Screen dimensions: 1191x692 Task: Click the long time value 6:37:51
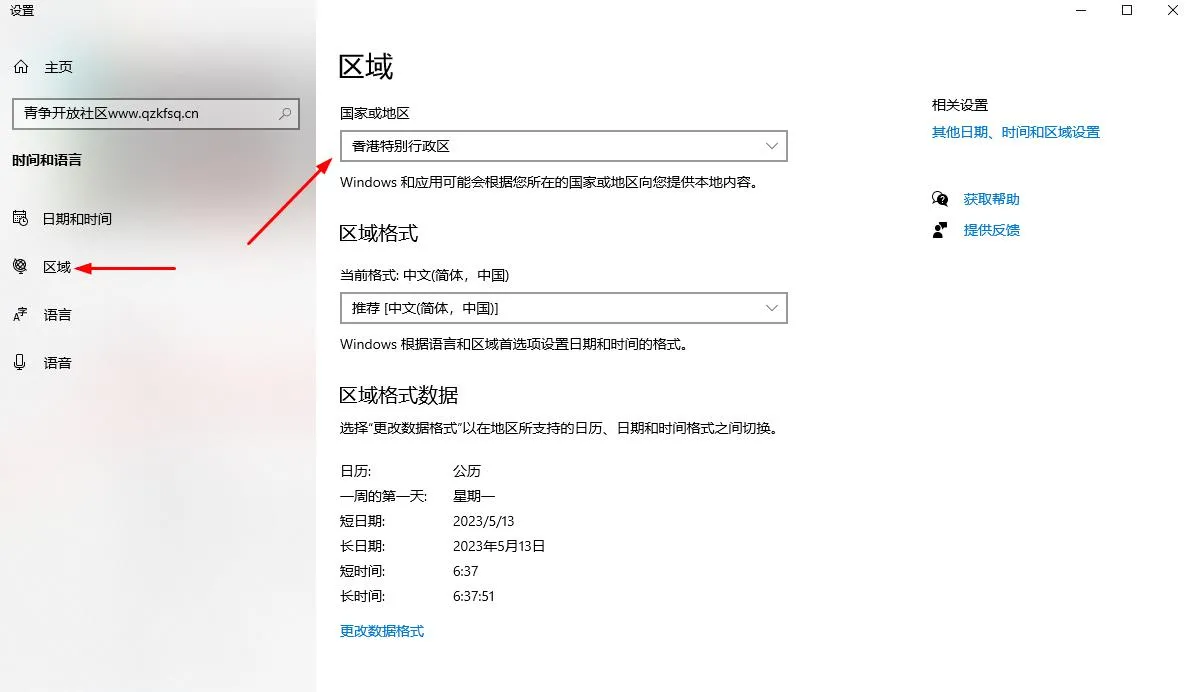(x=473, y=596)
